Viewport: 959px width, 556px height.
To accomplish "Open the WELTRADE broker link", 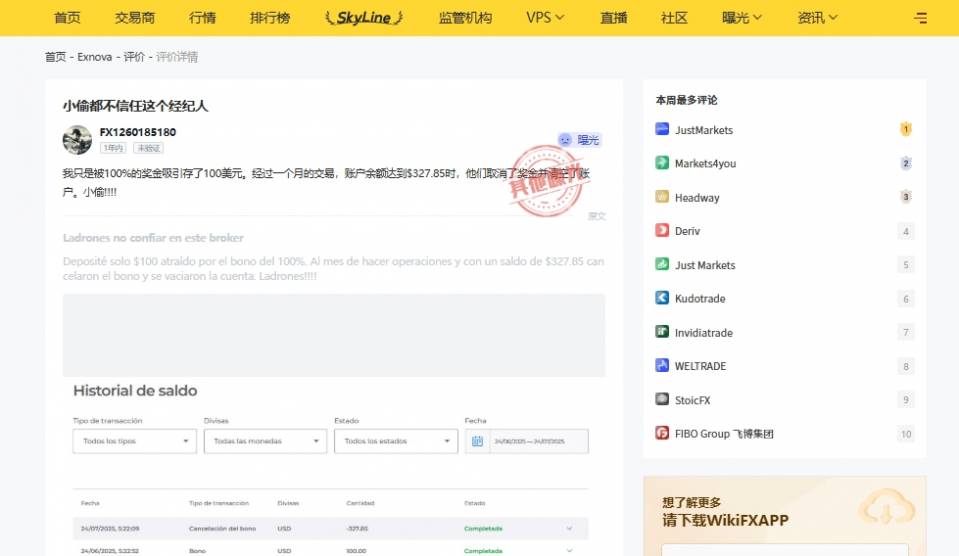I will [x=700, y=366].
